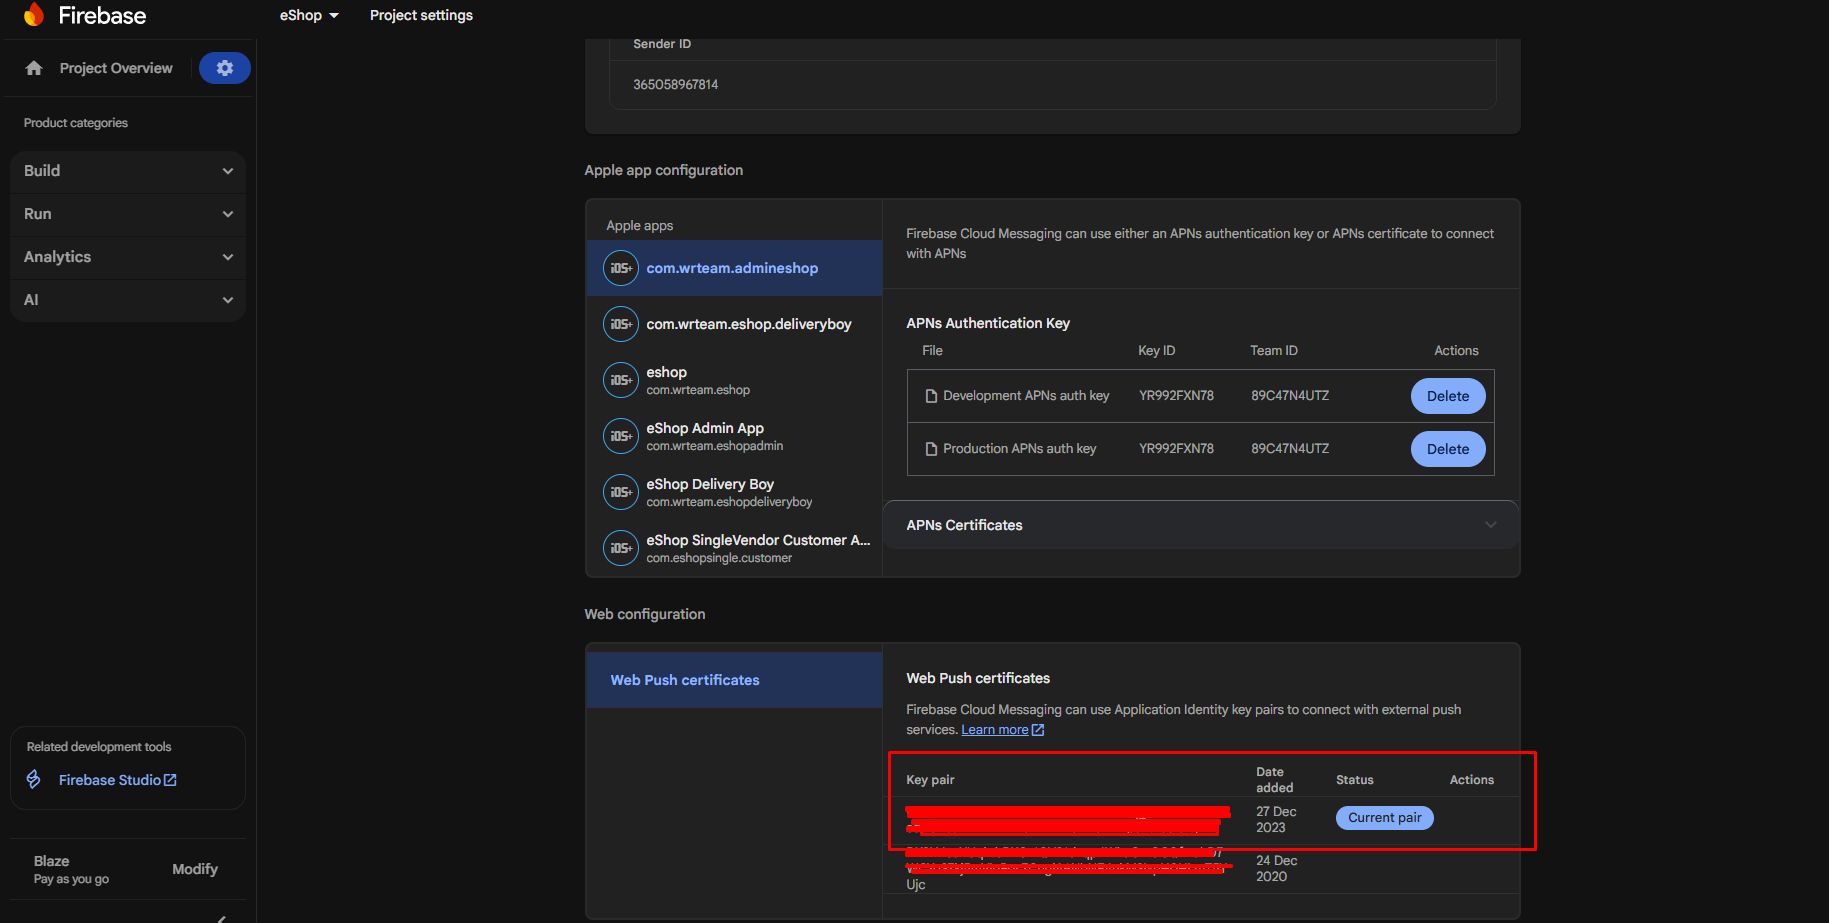Expand the Analytics category
The image size is (1829, 923).
coord(128,257)
